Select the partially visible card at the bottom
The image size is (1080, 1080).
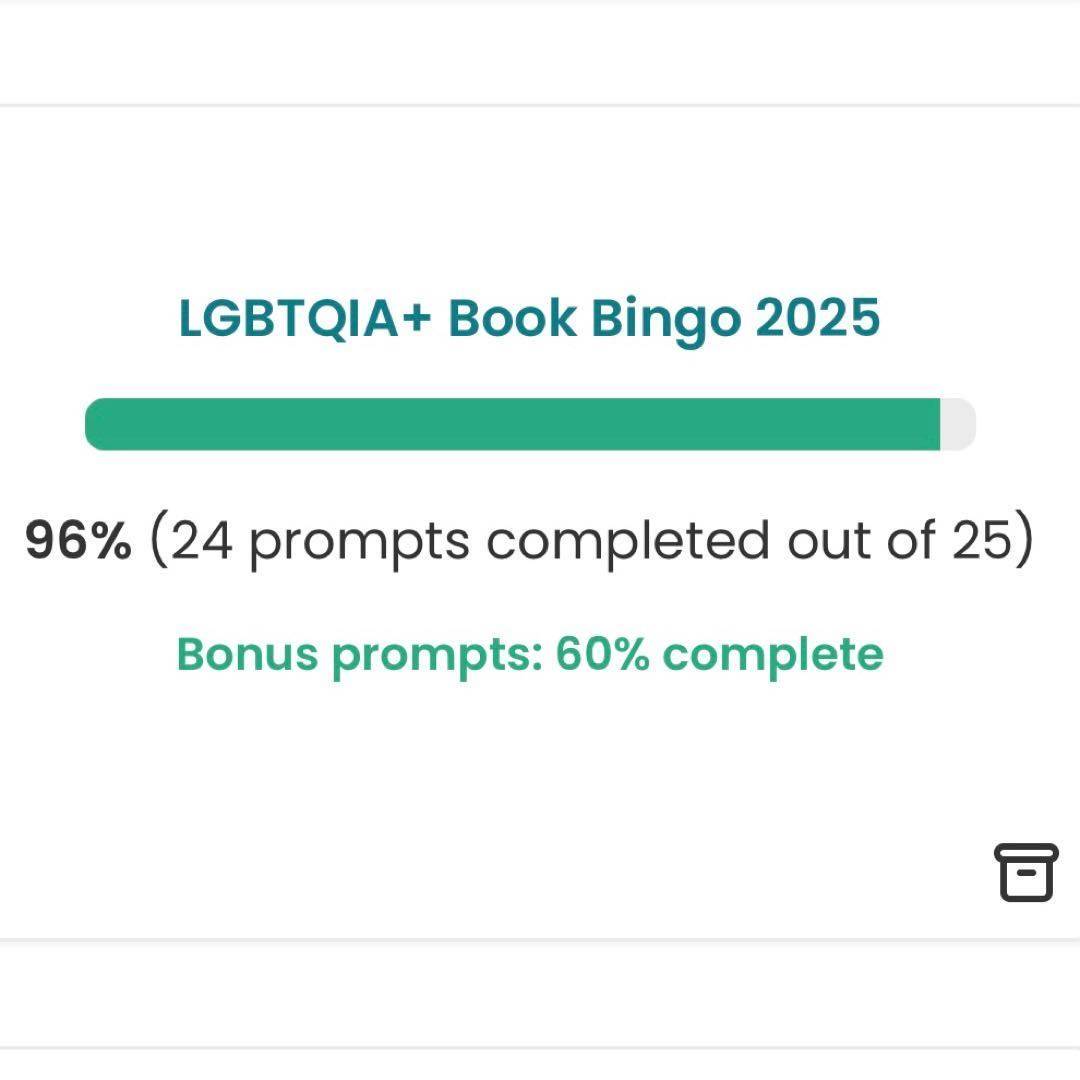(540, 994)
